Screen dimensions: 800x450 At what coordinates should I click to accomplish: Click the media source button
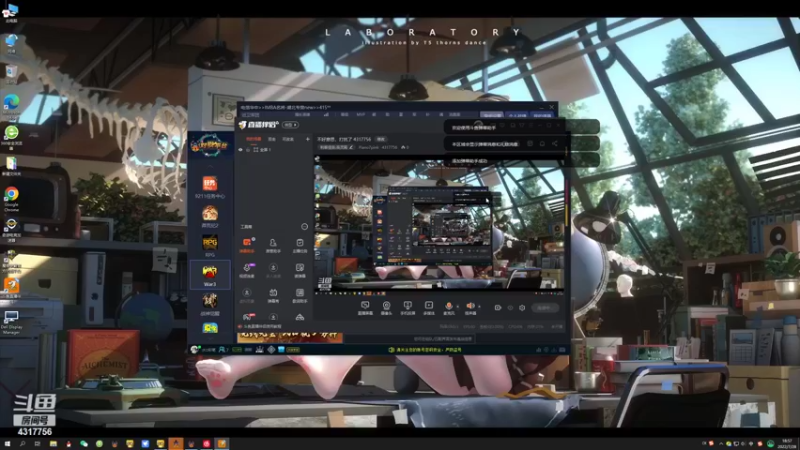click(x=429, y=307)
